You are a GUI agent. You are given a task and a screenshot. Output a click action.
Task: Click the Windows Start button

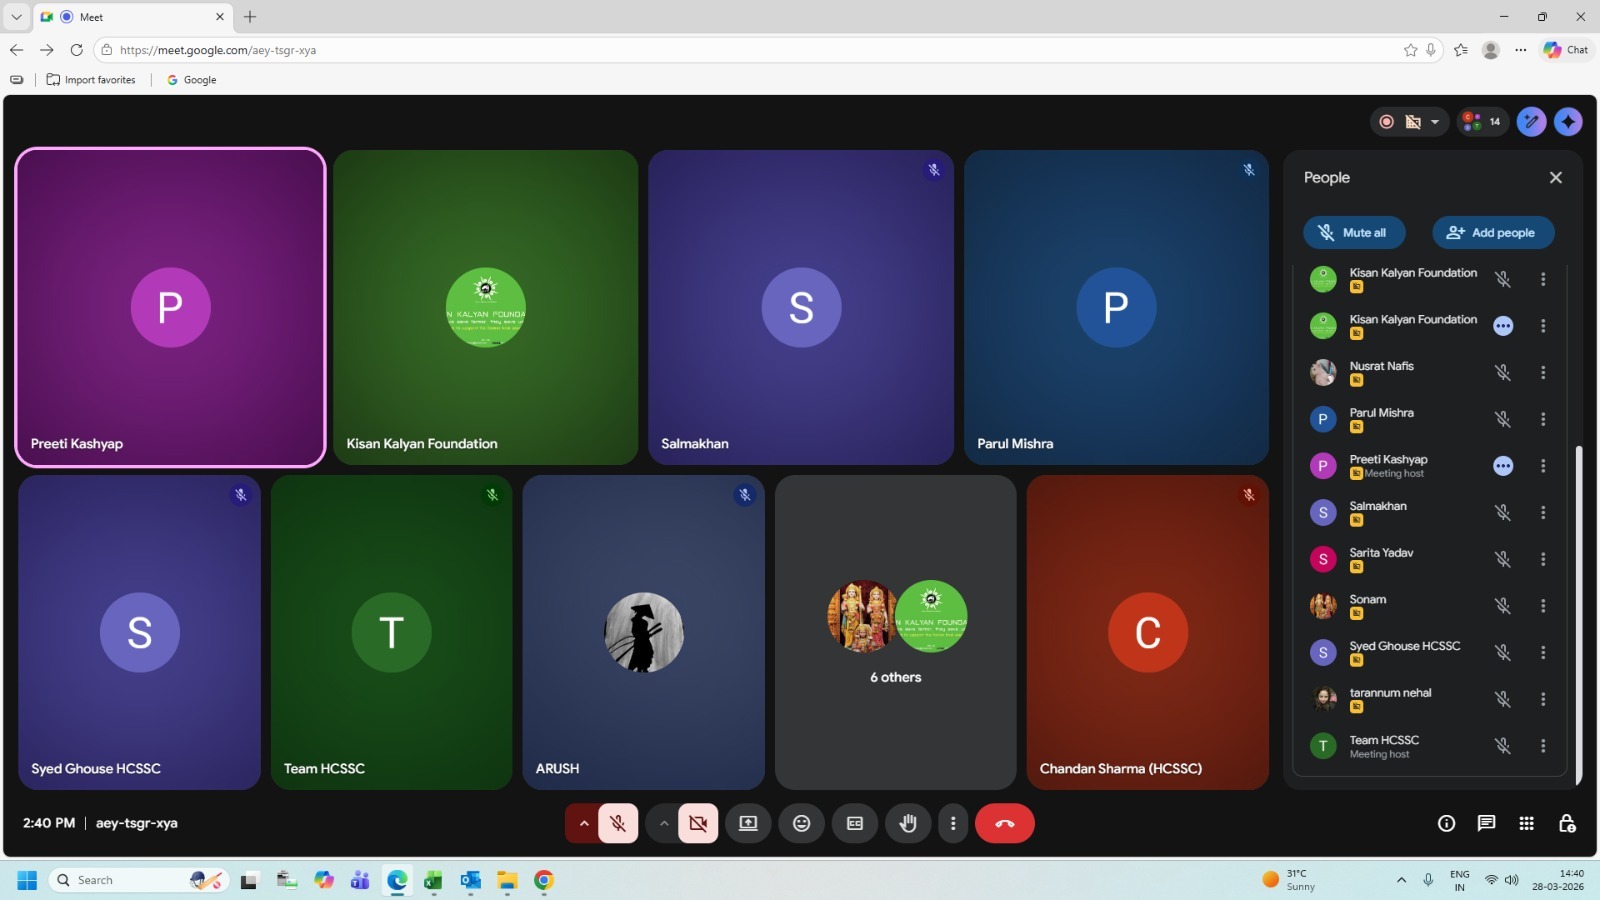[x=27, y=880]
